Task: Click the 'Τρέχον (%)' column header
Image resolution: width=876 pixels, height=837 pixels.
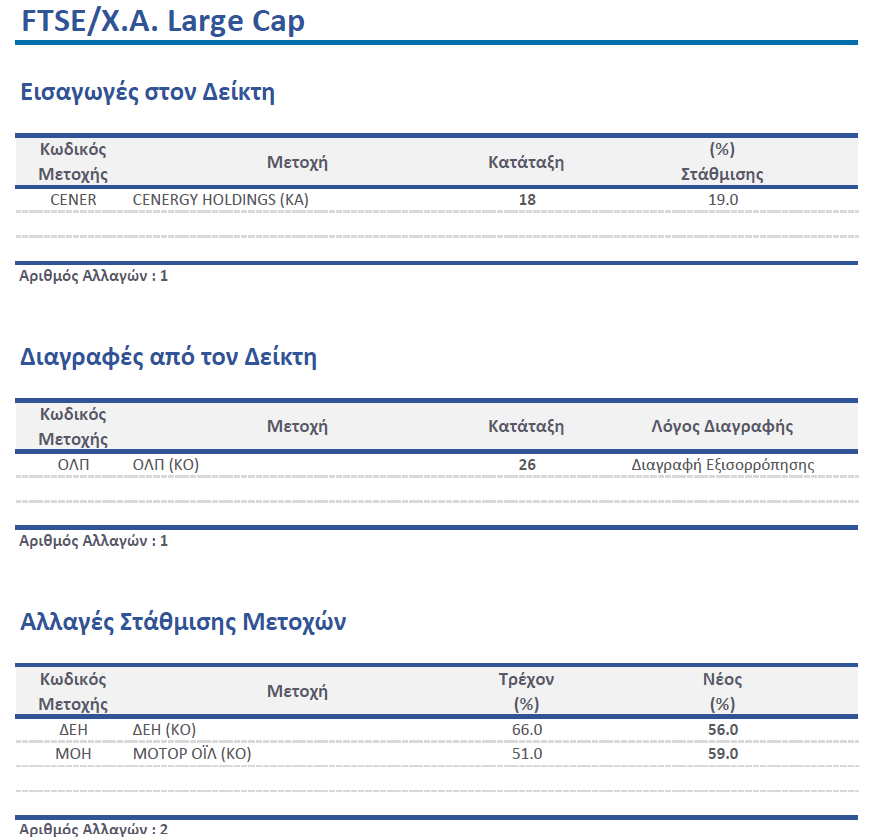Action: point(526,691)
